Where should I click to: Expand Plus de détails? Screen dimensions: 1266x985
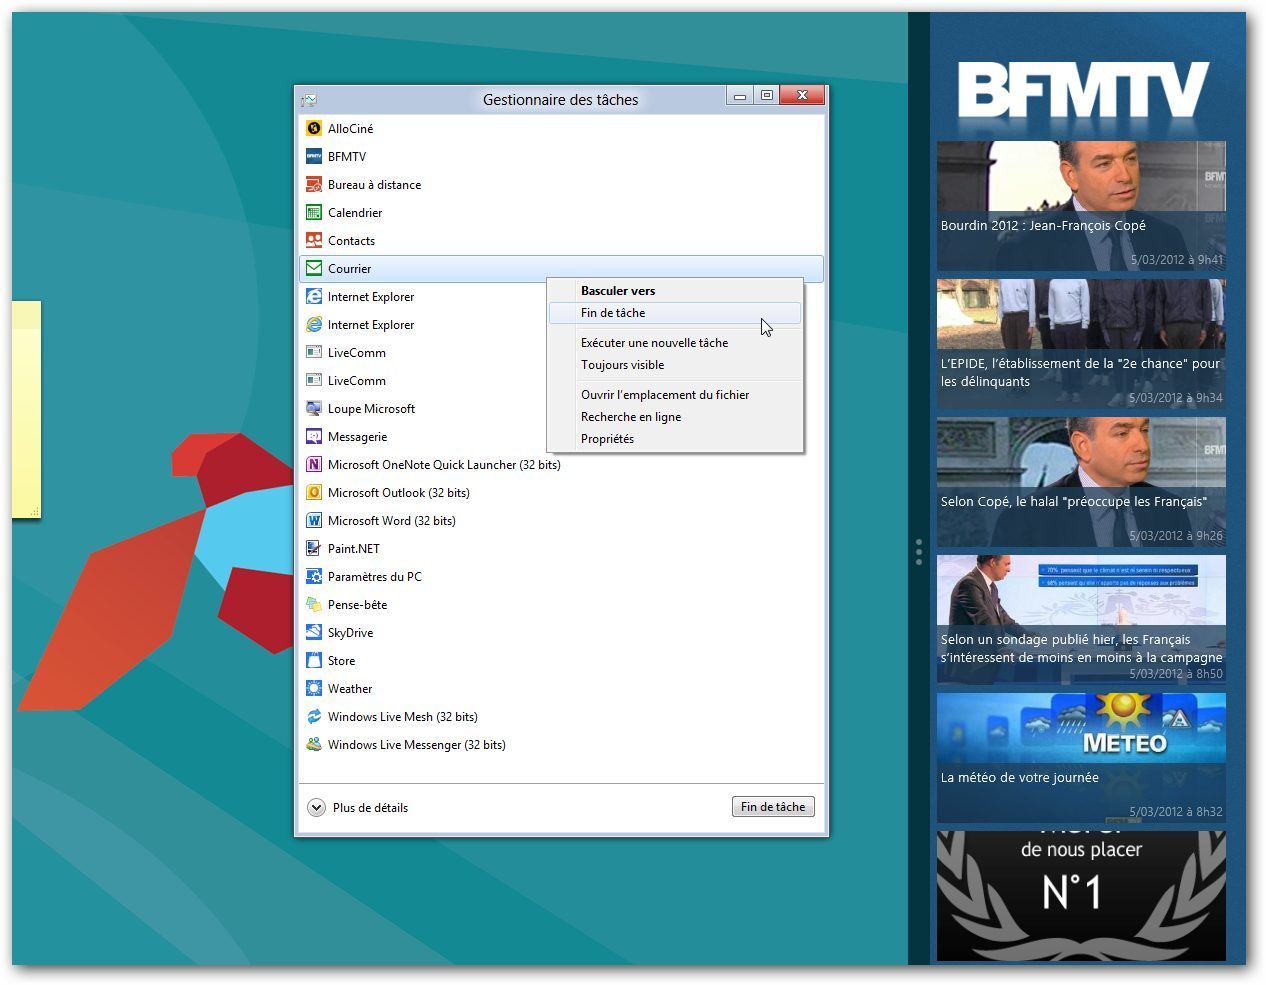point(358,807)
